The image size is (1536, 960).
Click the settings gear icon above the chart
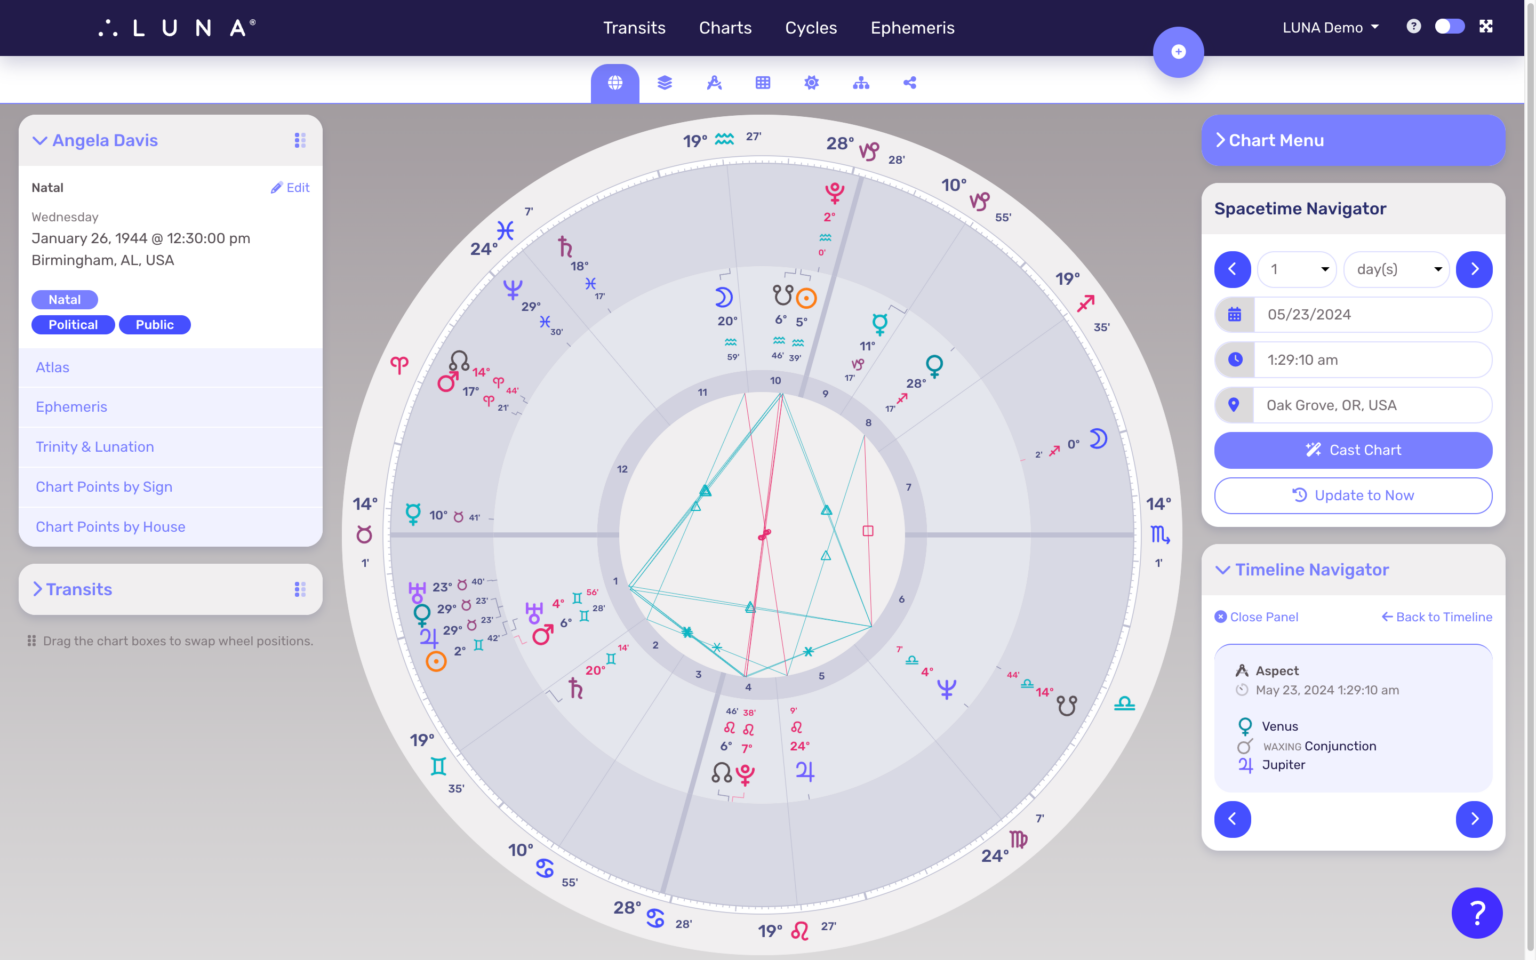(x=811, y=83)
